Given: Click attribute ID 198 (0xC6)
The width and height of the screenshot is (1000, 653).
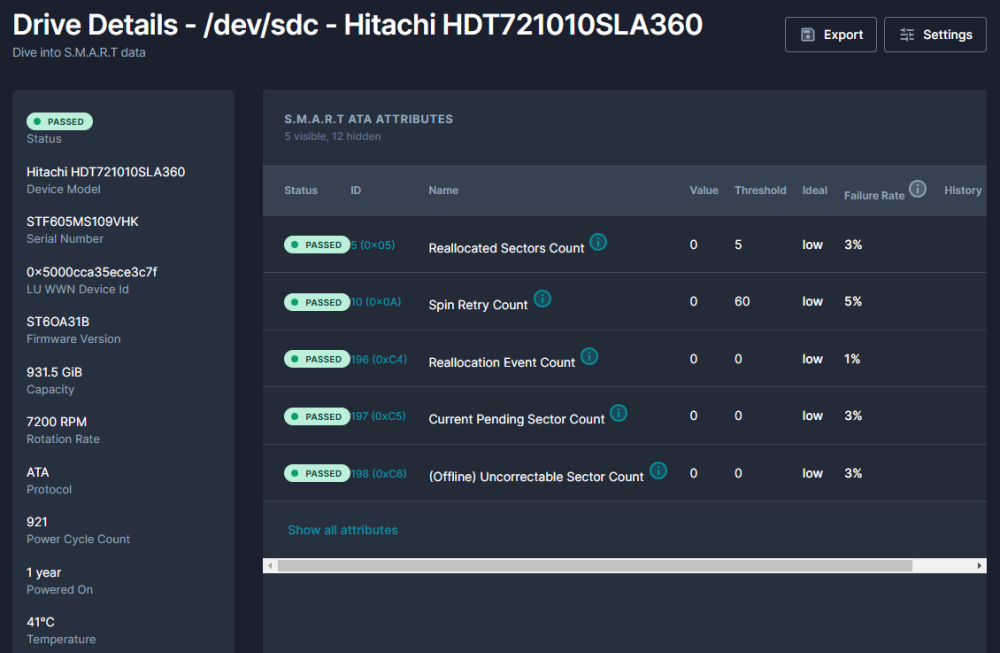Looking at the screenshot, I should 379,473.
